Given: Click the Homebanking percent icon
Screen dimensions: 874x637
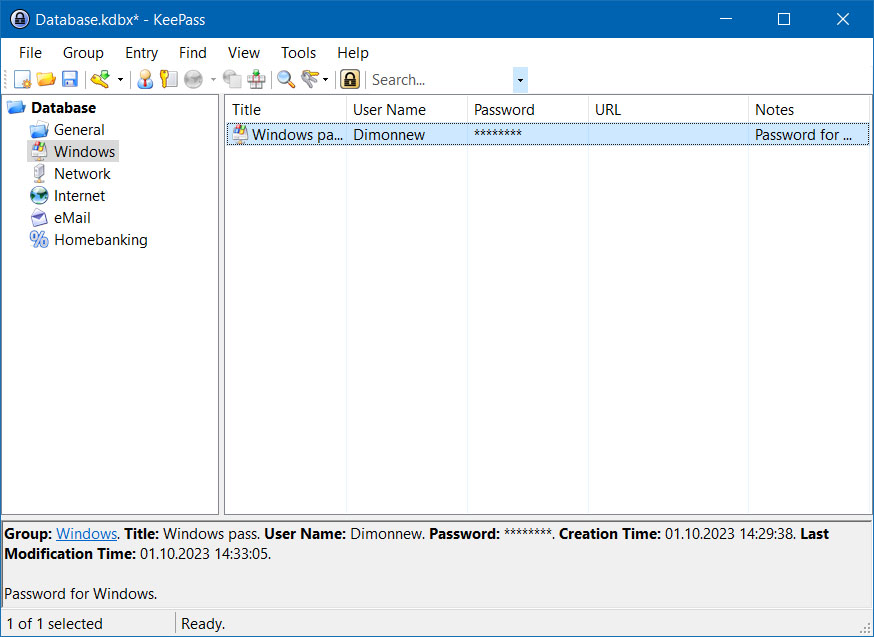Looking at the screenshot, I should coord(39,240).
